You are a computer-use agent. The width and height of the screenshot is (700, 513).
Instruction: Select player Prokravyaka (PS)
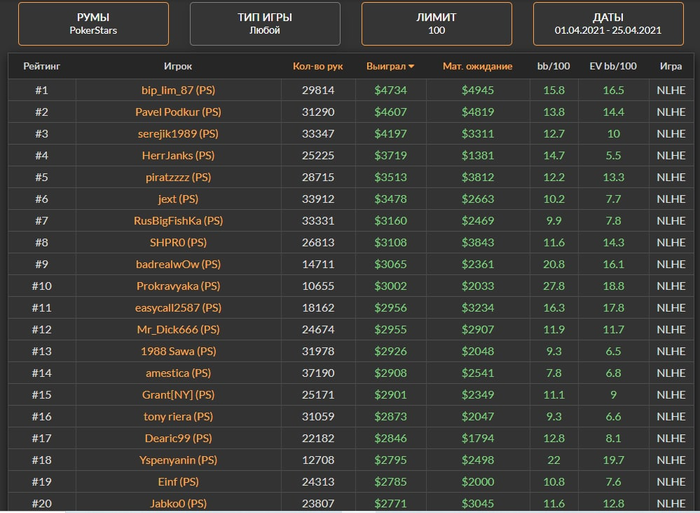178,286
